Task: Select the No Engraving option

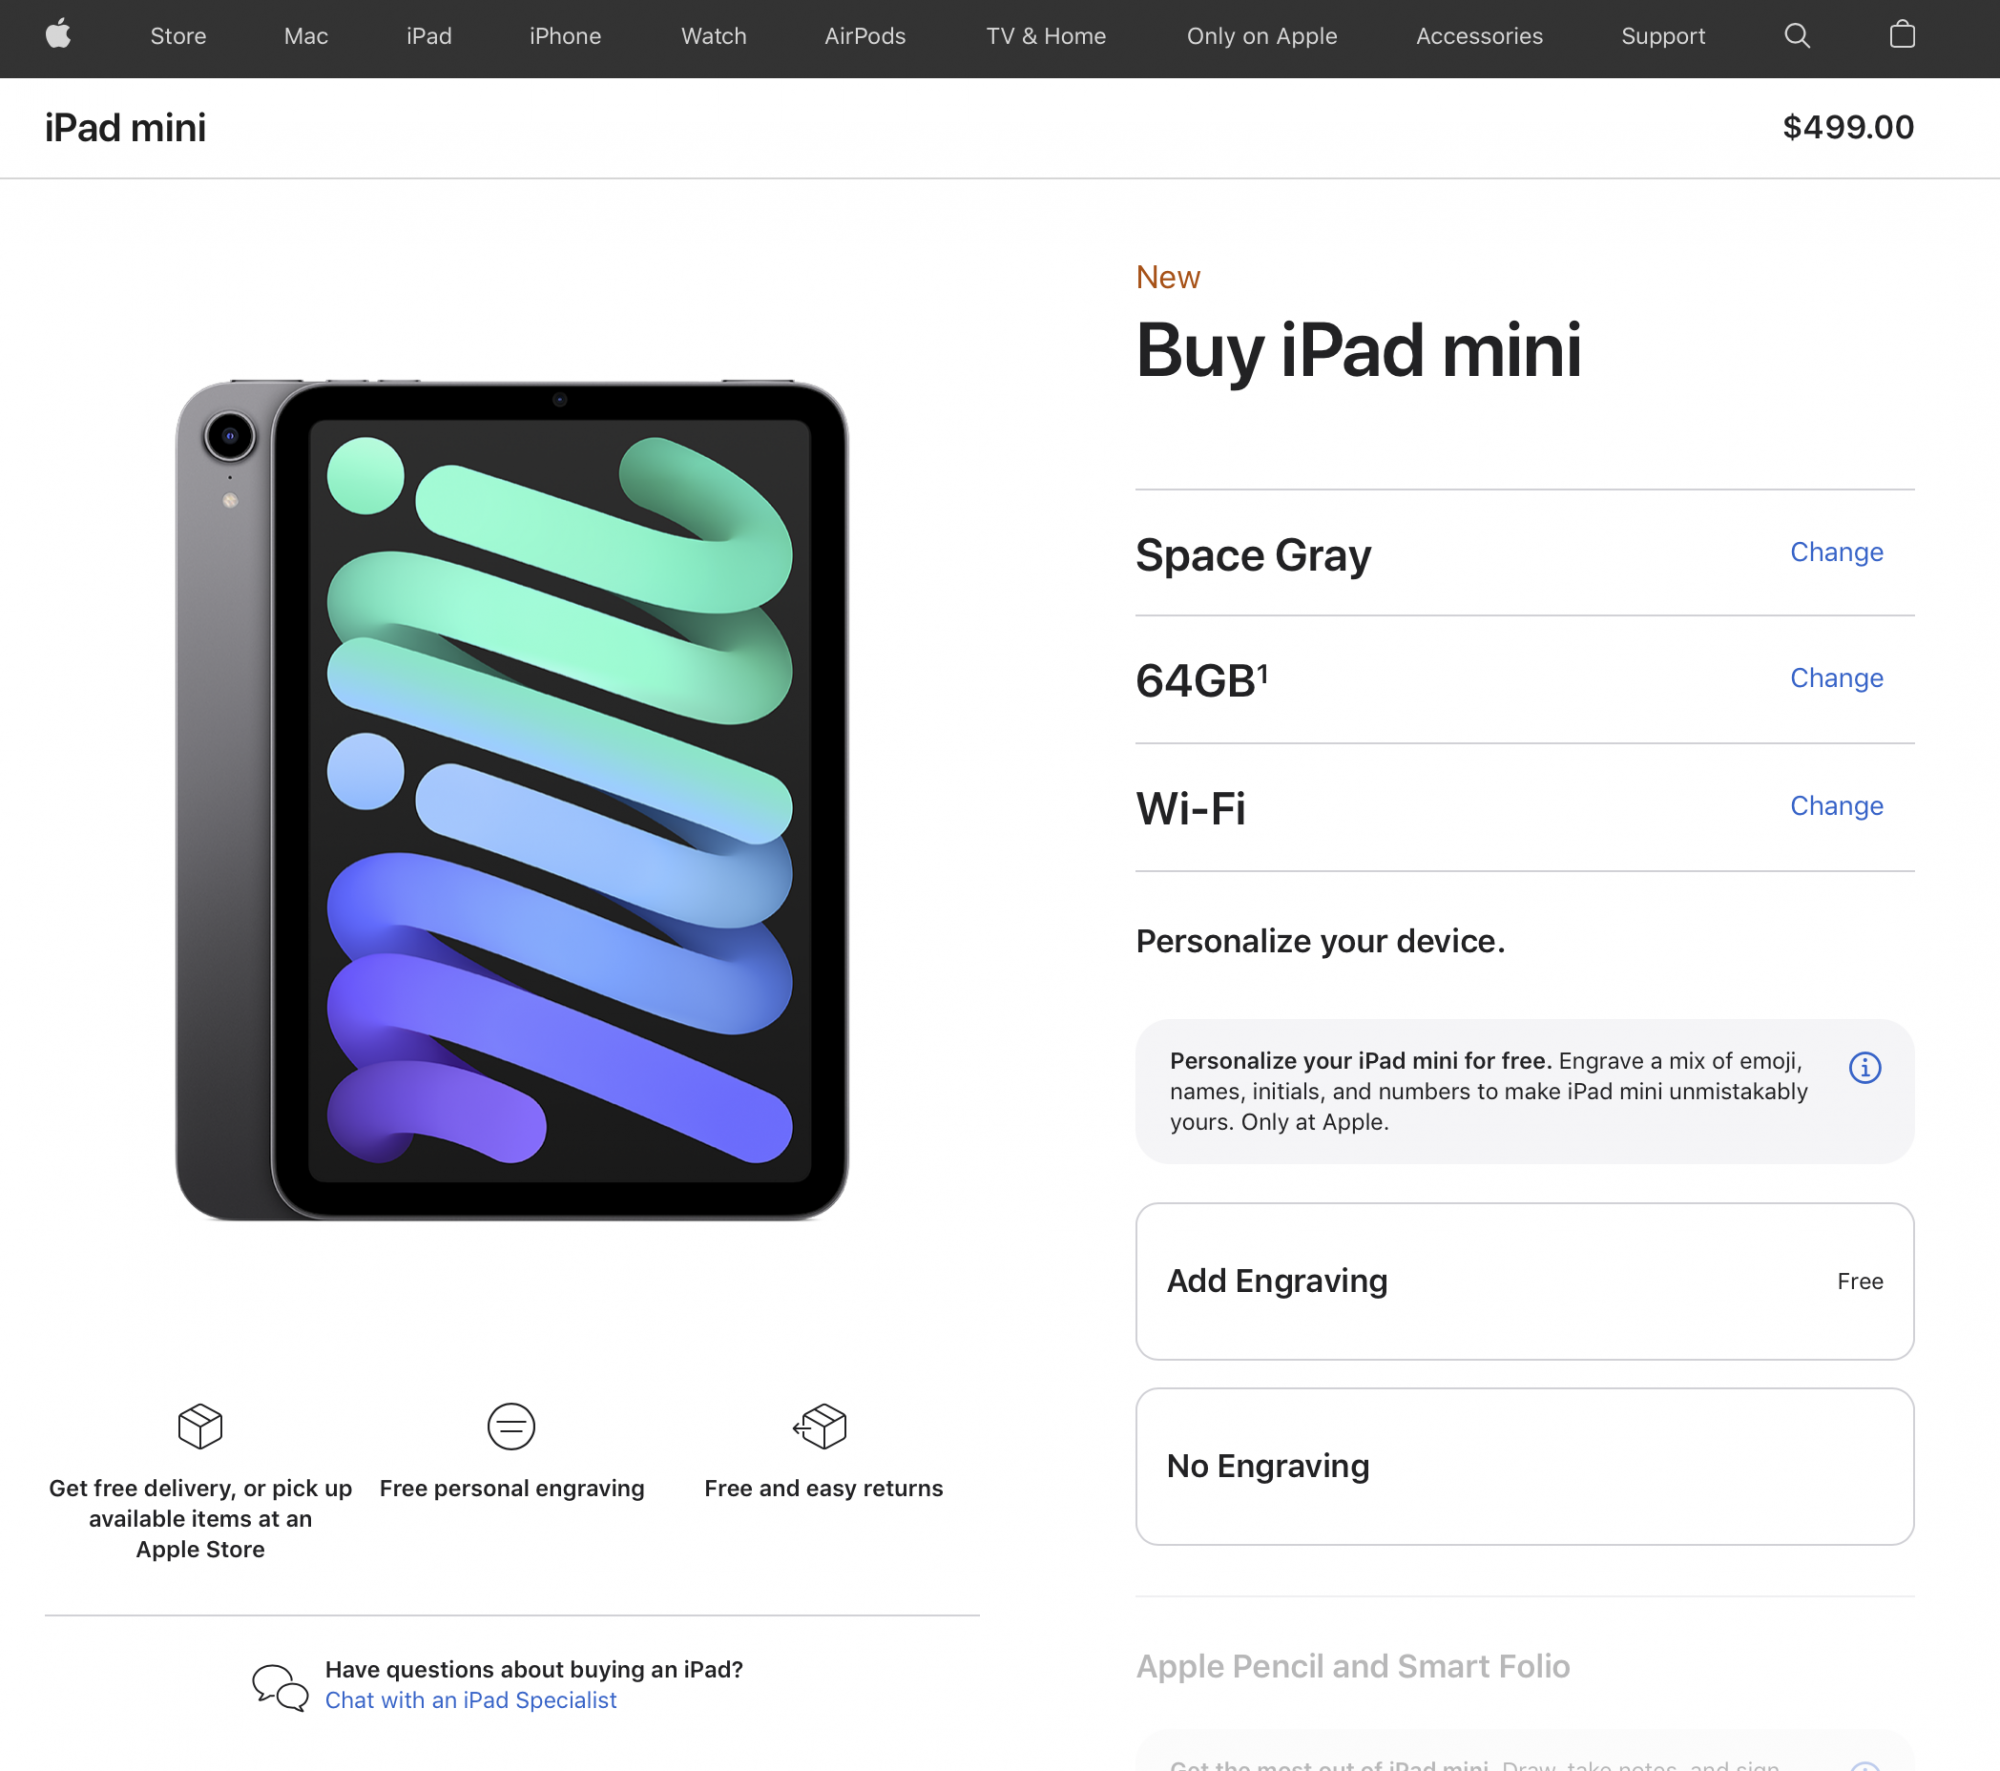Action: [1525, 1466]
